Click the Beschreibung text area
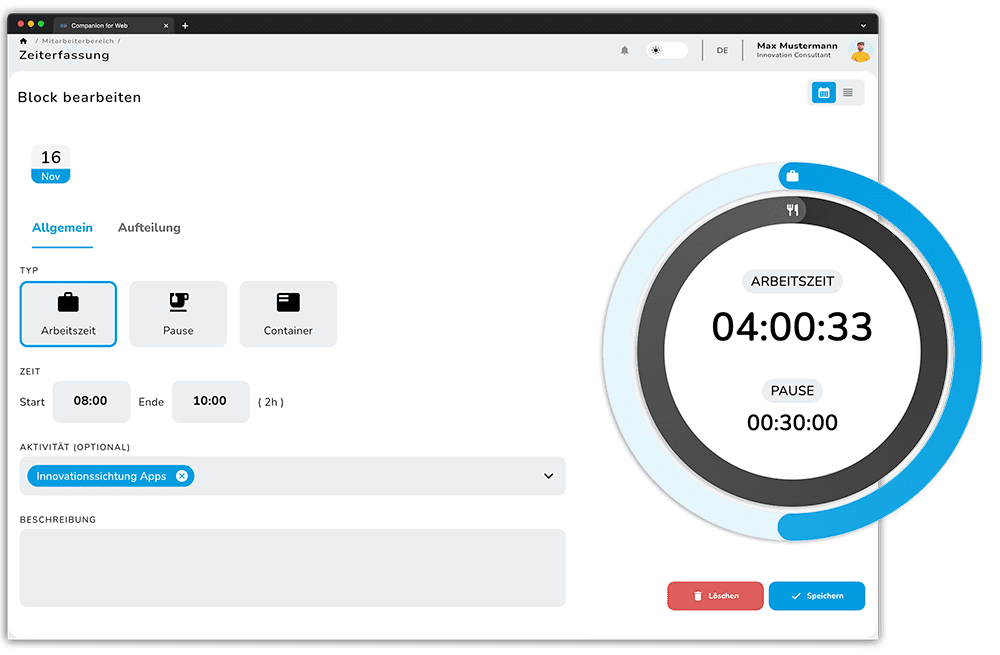Image resolution: width=1000 pixels, height=655 pixels. coord(292,567)
